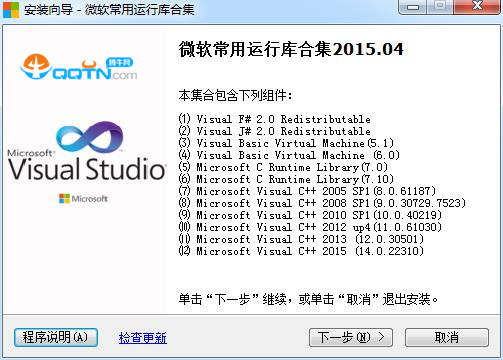
Task: Click Visual C++ 2015 (14.0.22310) entry
Action: point(301,251)
